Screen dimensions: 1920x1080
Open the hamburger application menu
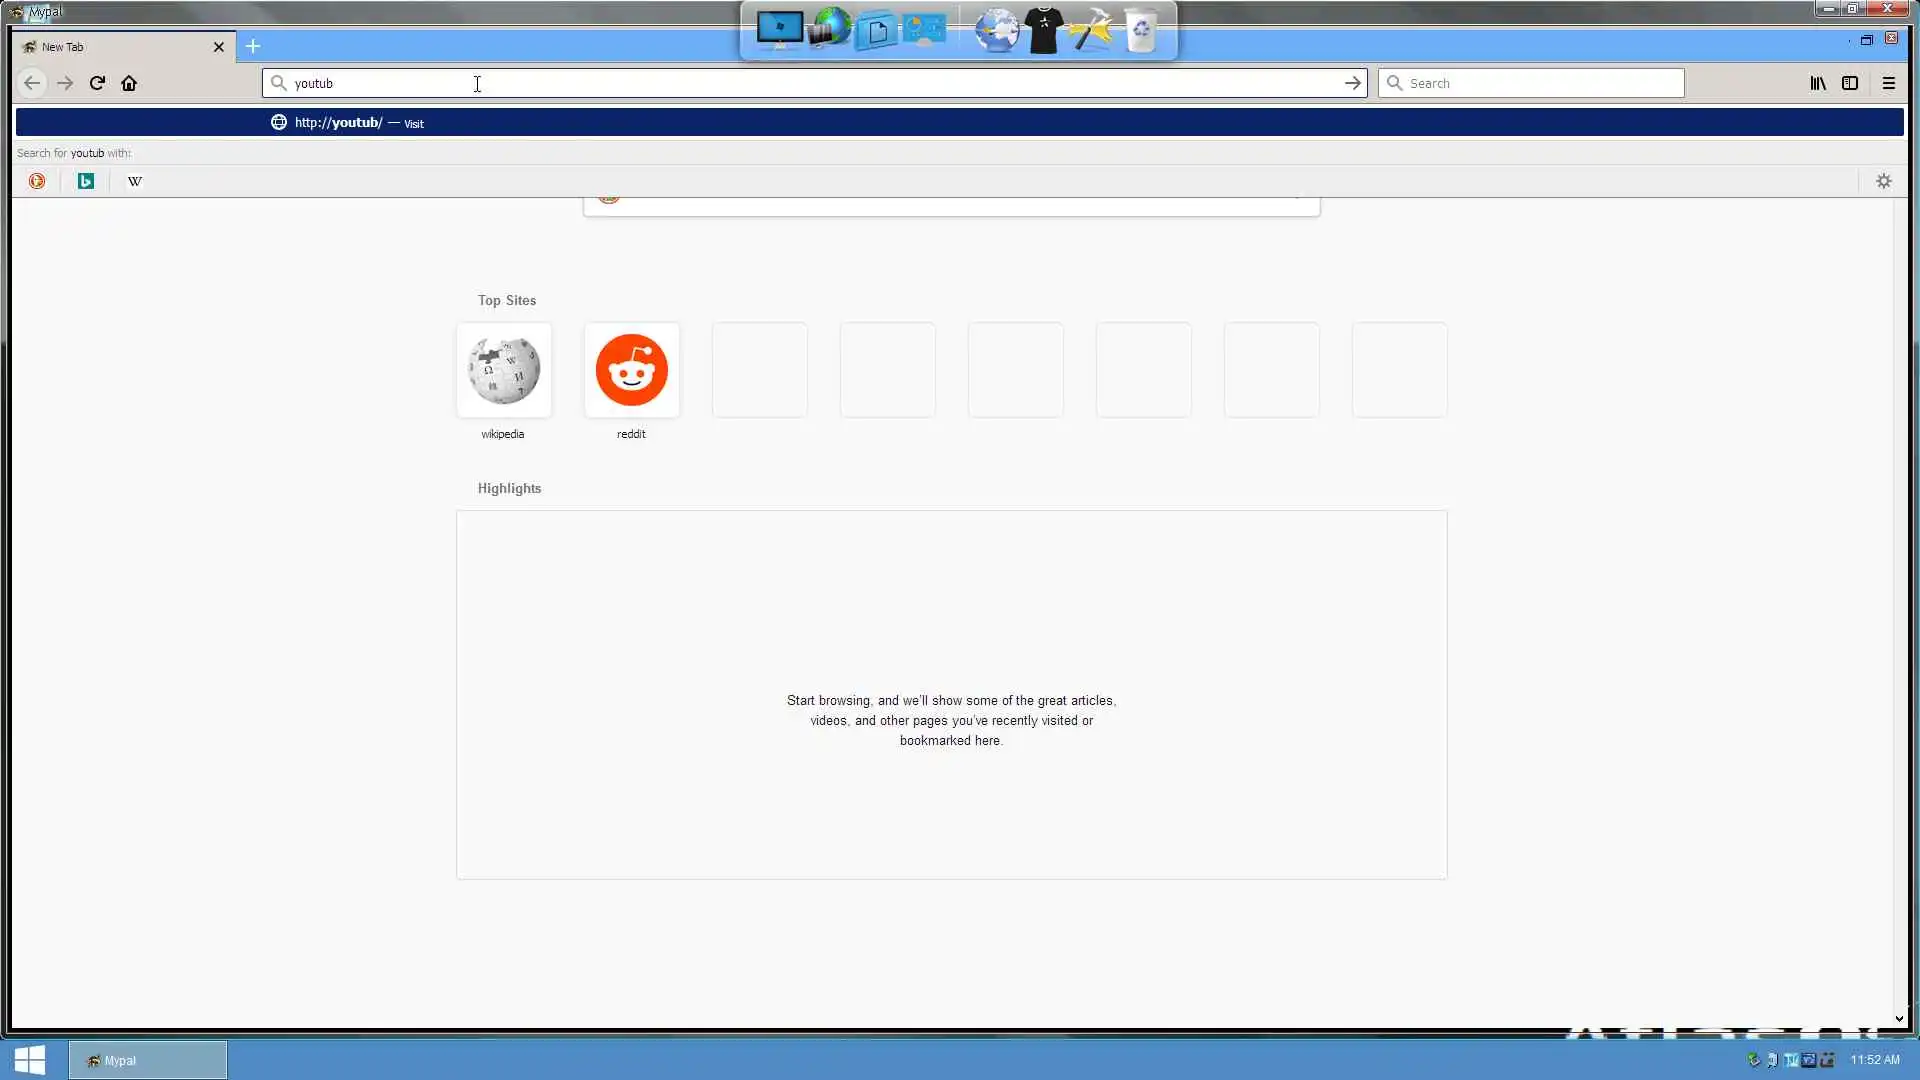point(1888,83)
